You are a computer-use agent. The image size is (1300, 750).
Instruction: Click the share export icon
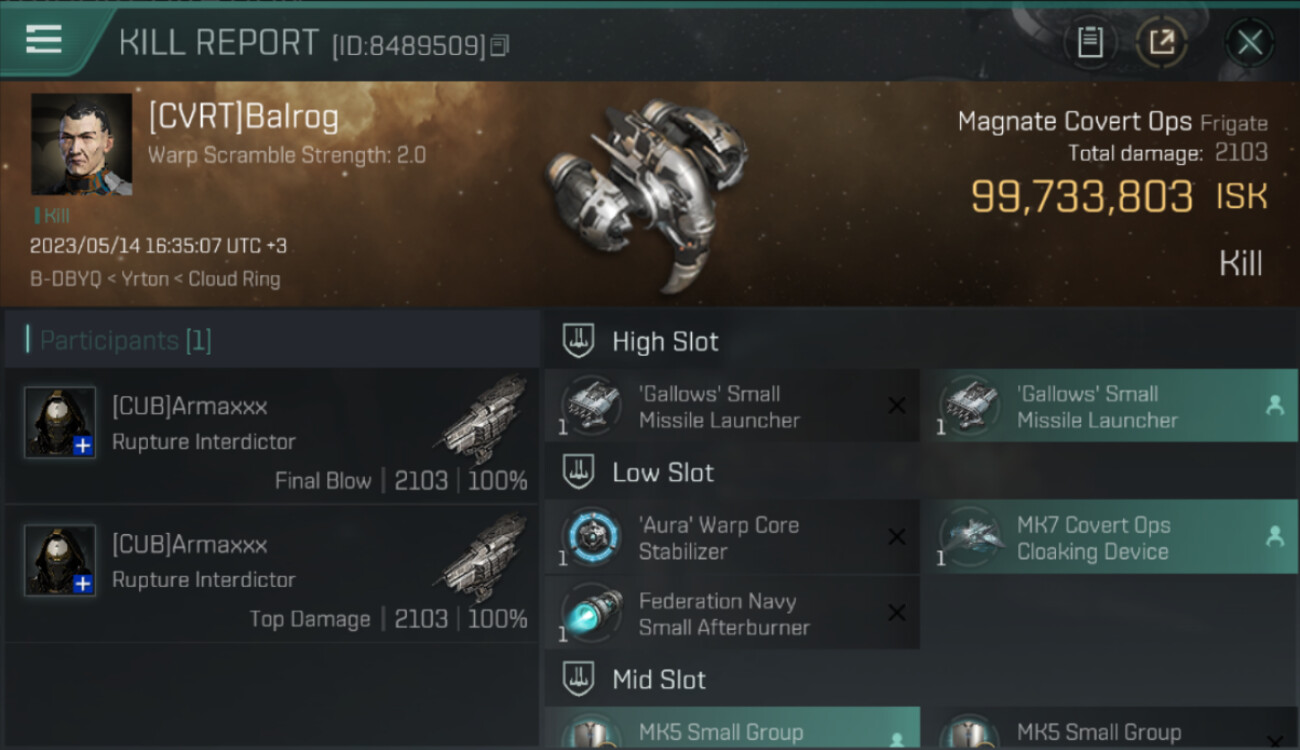[x=1161, y=42]
